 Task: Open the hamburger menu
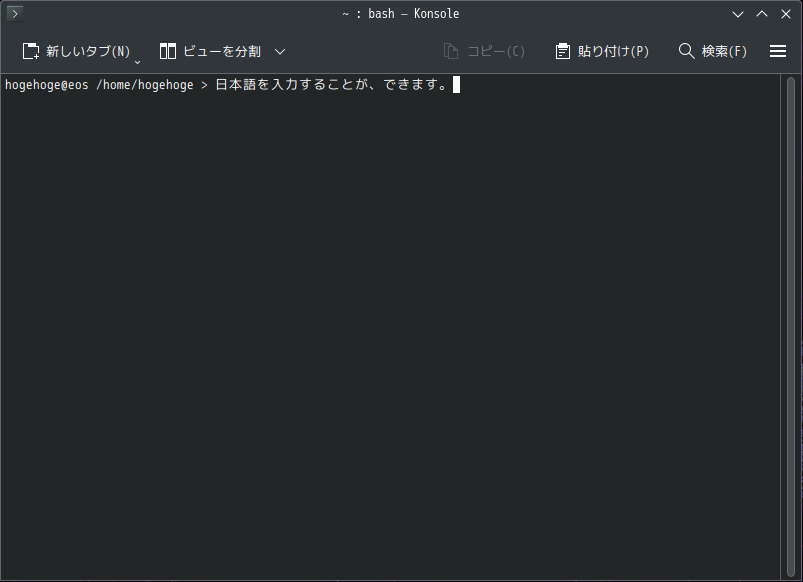coord(778,51)
